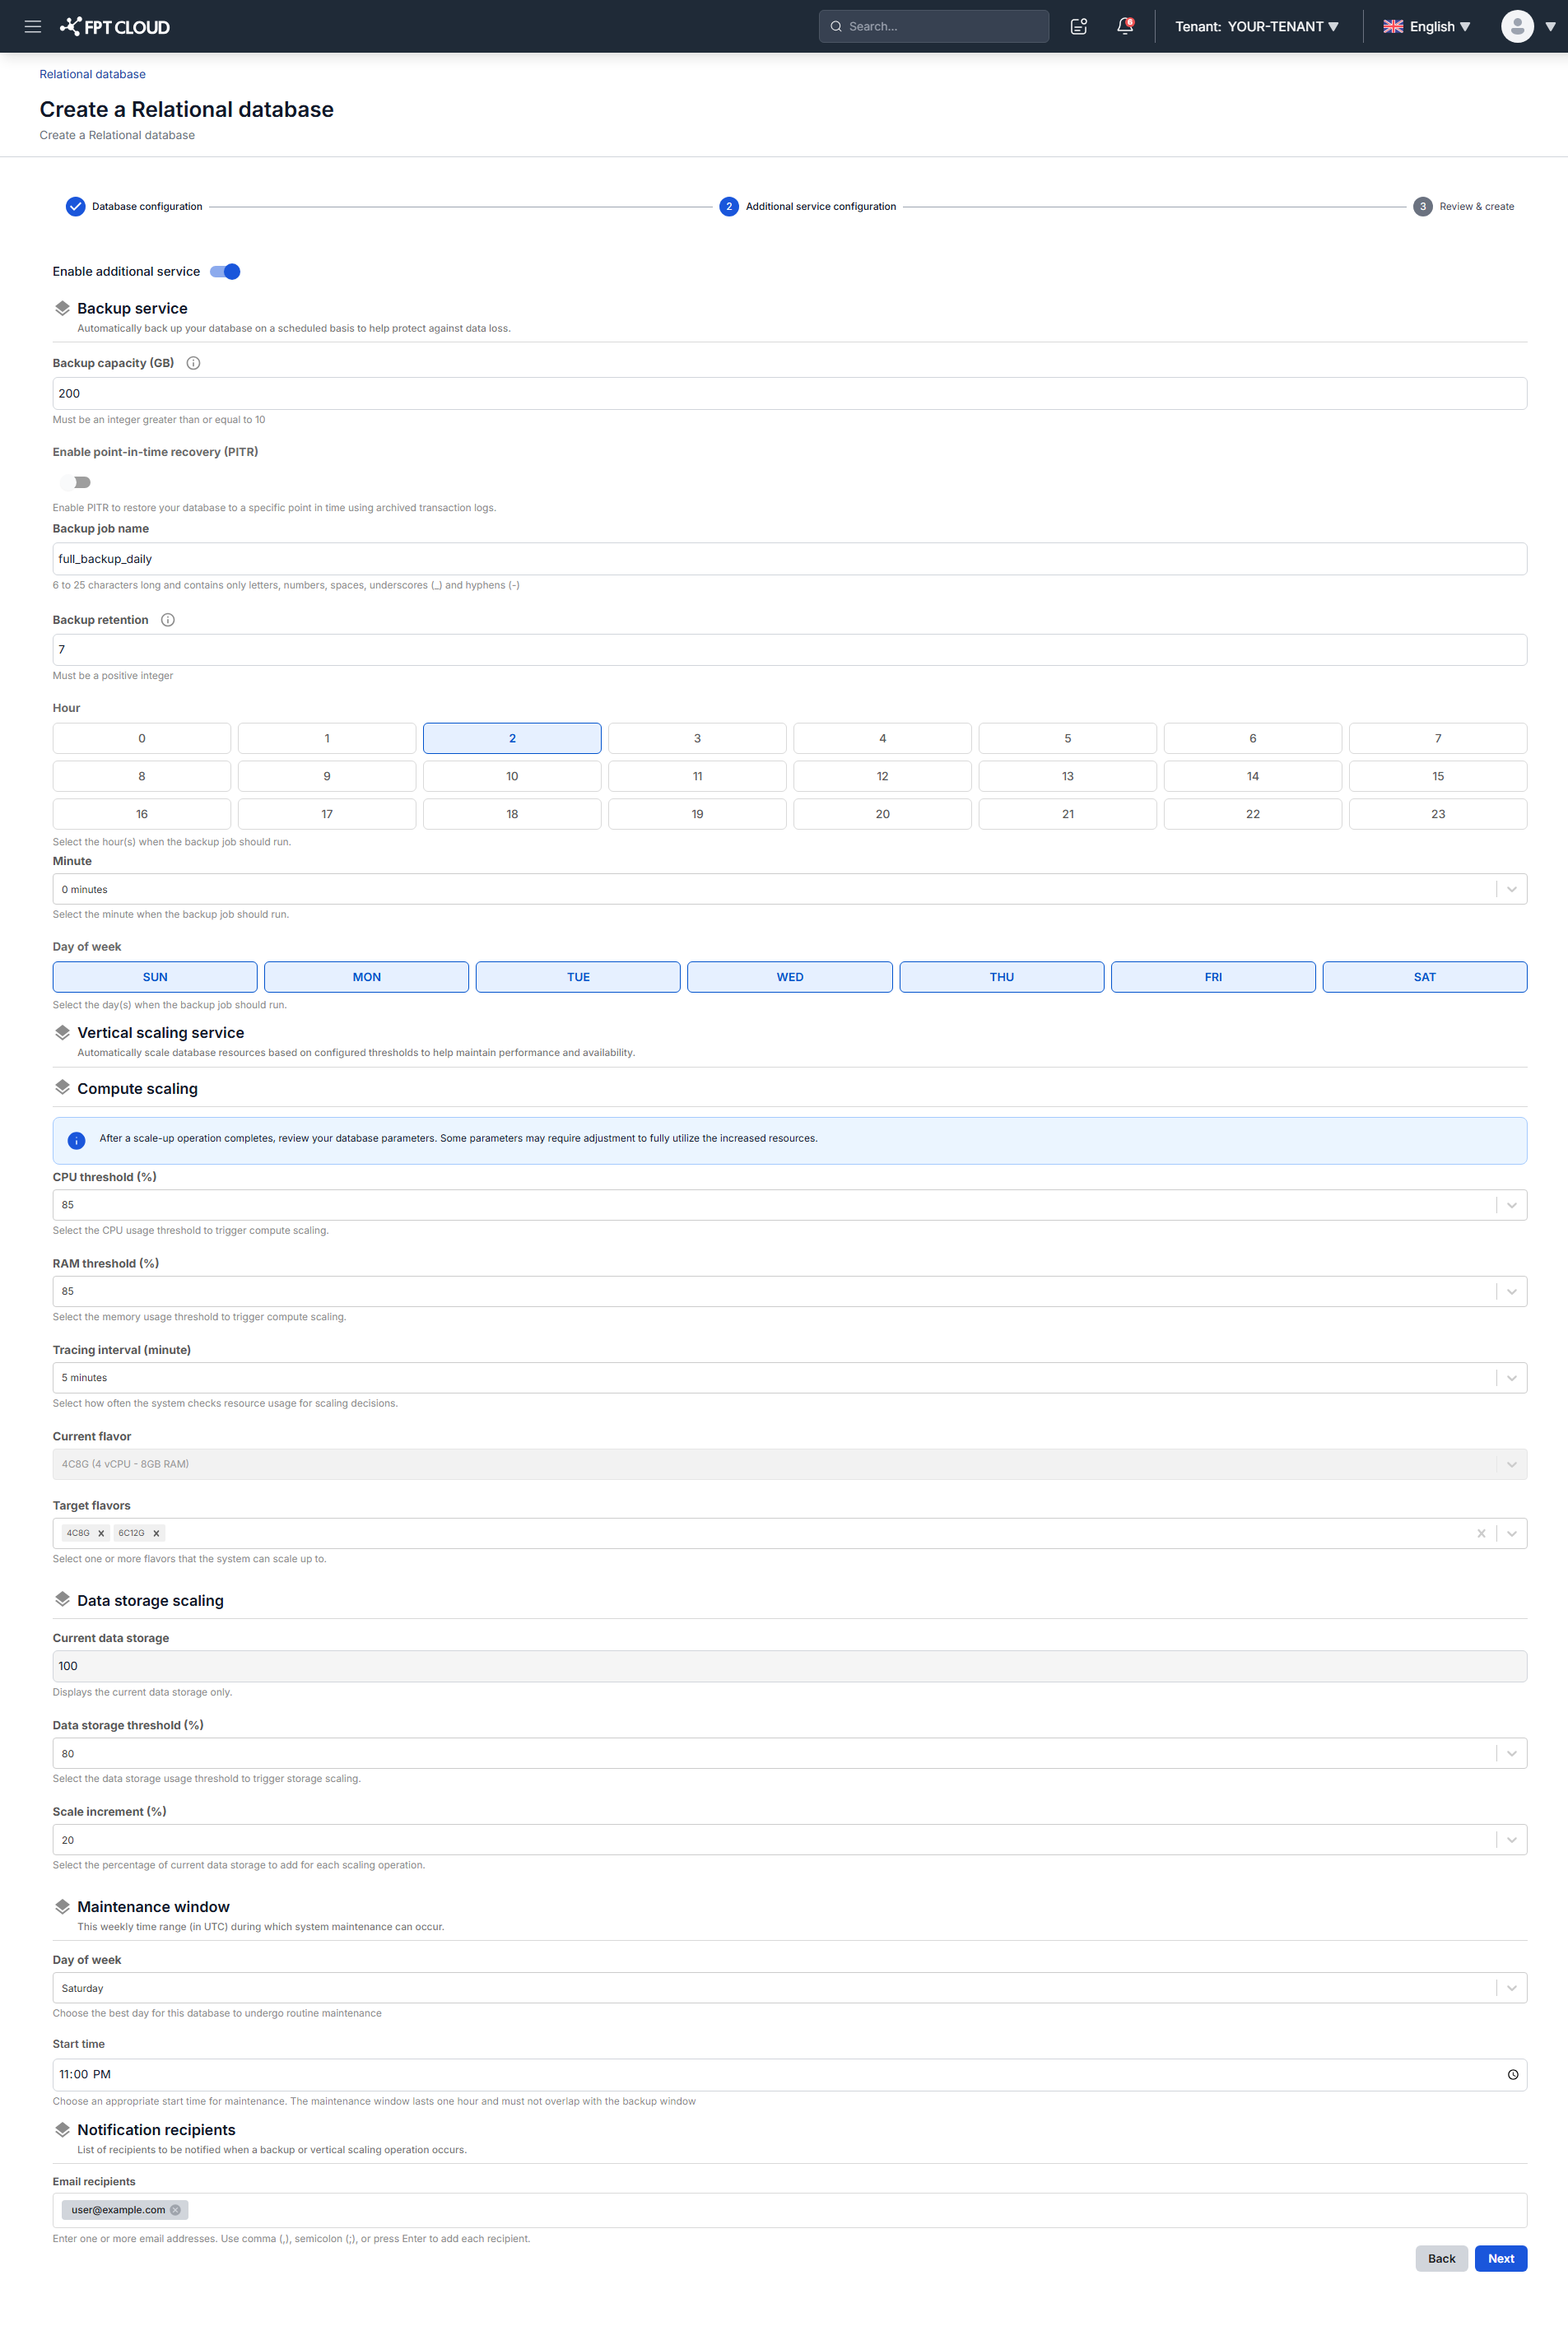
Task: Deselect backup hour 2
Action: click(x=512, y=738)
